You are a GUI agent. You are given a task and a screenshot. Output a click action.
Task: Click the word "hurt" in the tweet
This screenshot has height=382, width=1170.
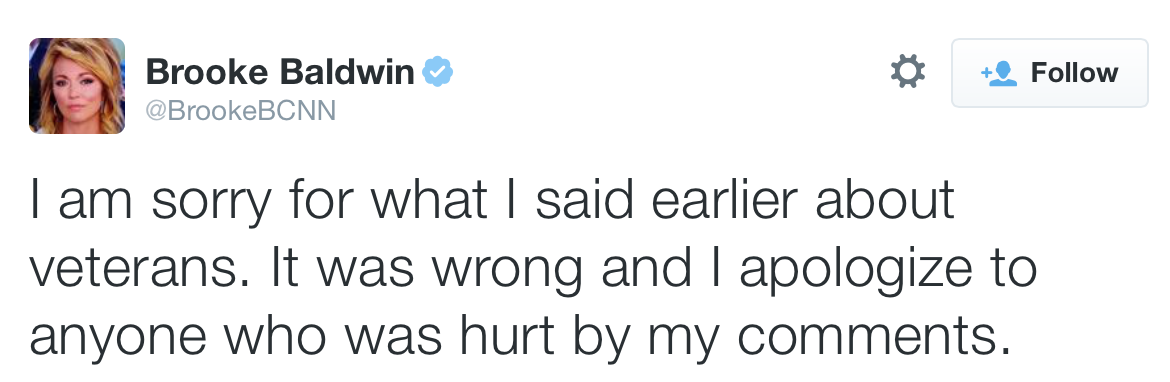click(507, 334)
